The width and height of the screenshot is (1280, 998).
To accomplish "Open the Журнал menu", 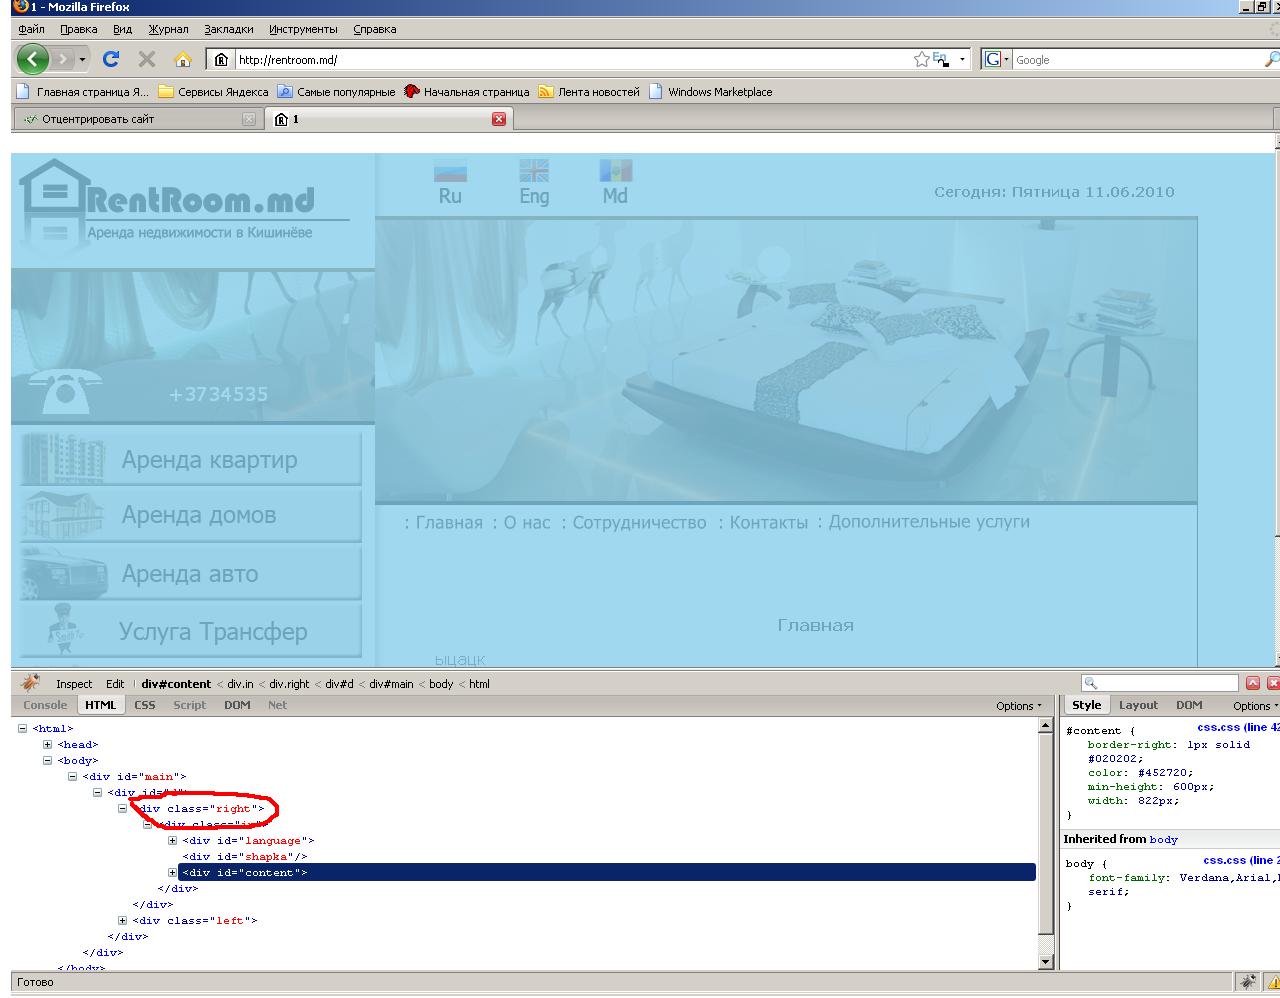I will 168,29.
